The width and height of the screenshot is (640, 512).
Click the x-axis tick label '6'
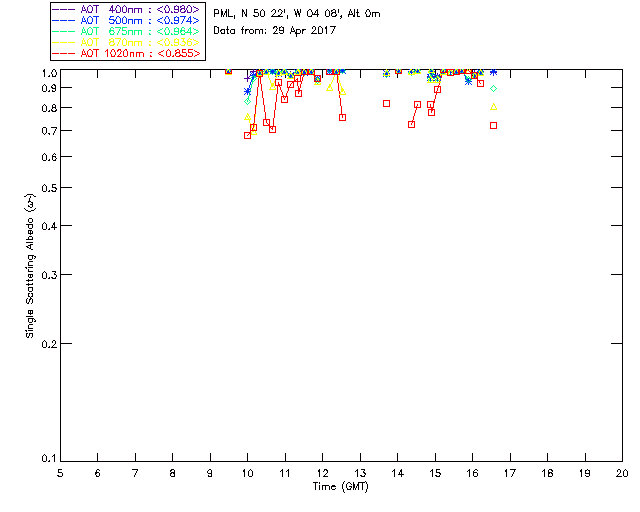pos(98,473)
